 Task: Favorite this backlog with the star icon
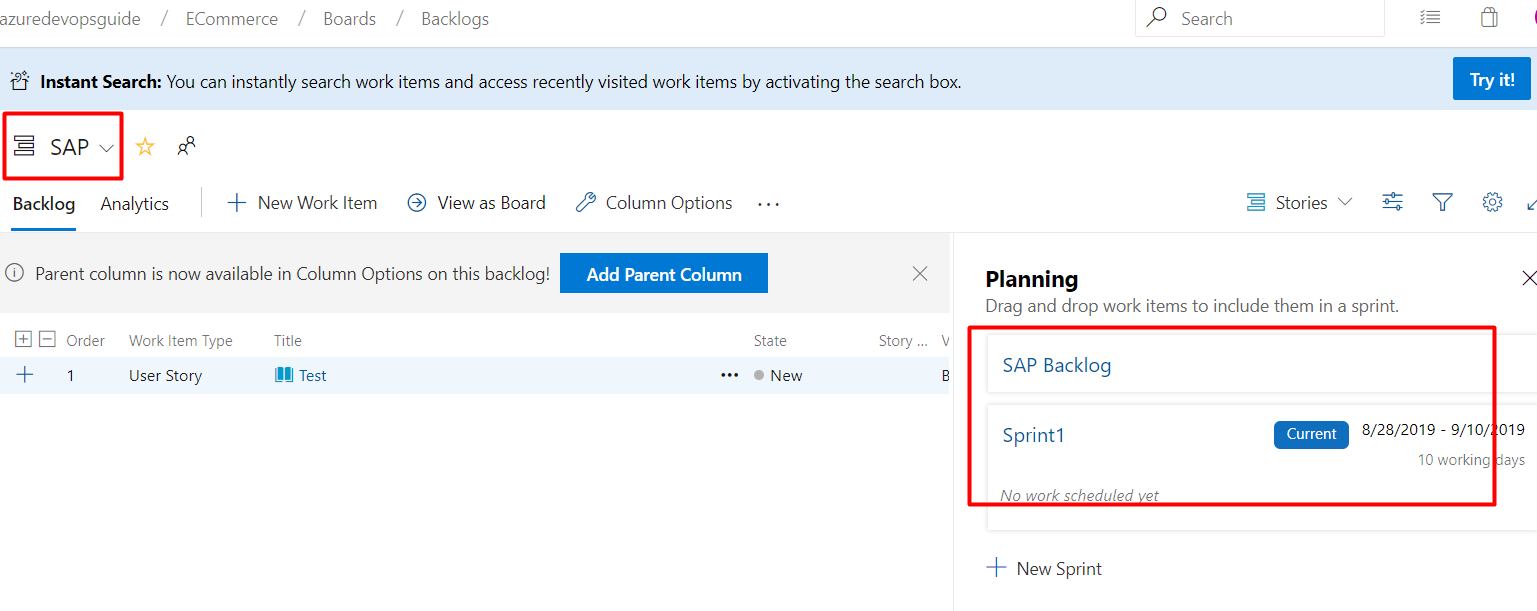tap(145, 147)
